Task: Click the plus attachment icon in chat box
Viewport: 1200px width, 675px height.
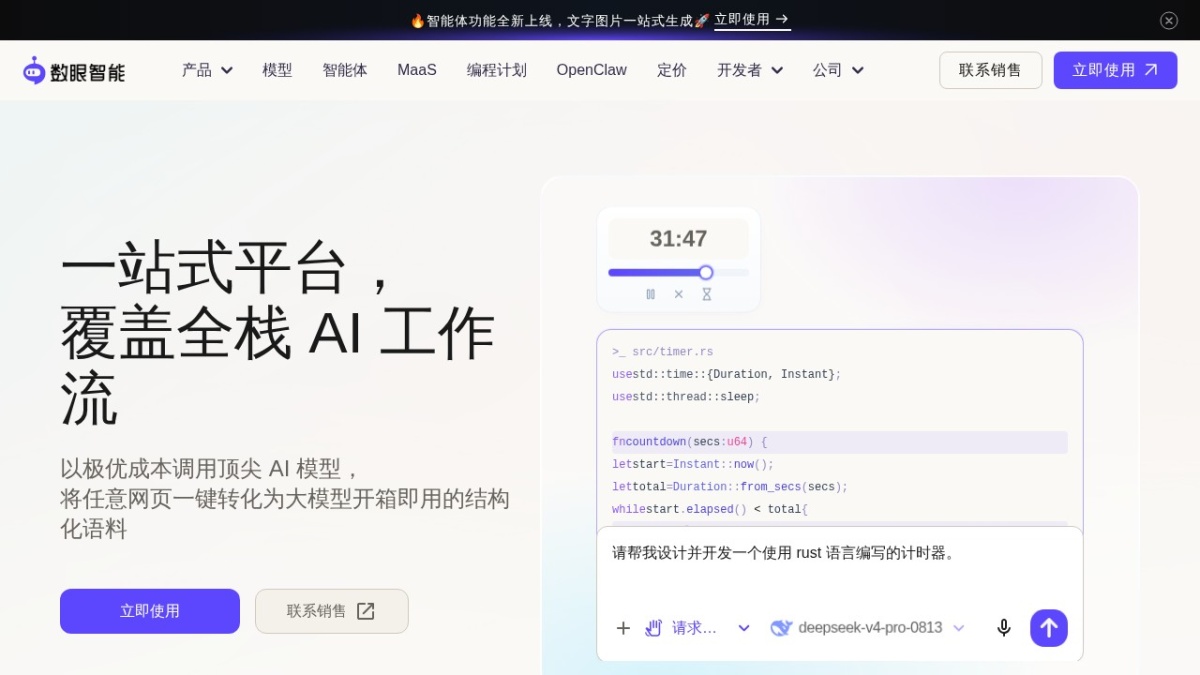Action: pos(623,628)
